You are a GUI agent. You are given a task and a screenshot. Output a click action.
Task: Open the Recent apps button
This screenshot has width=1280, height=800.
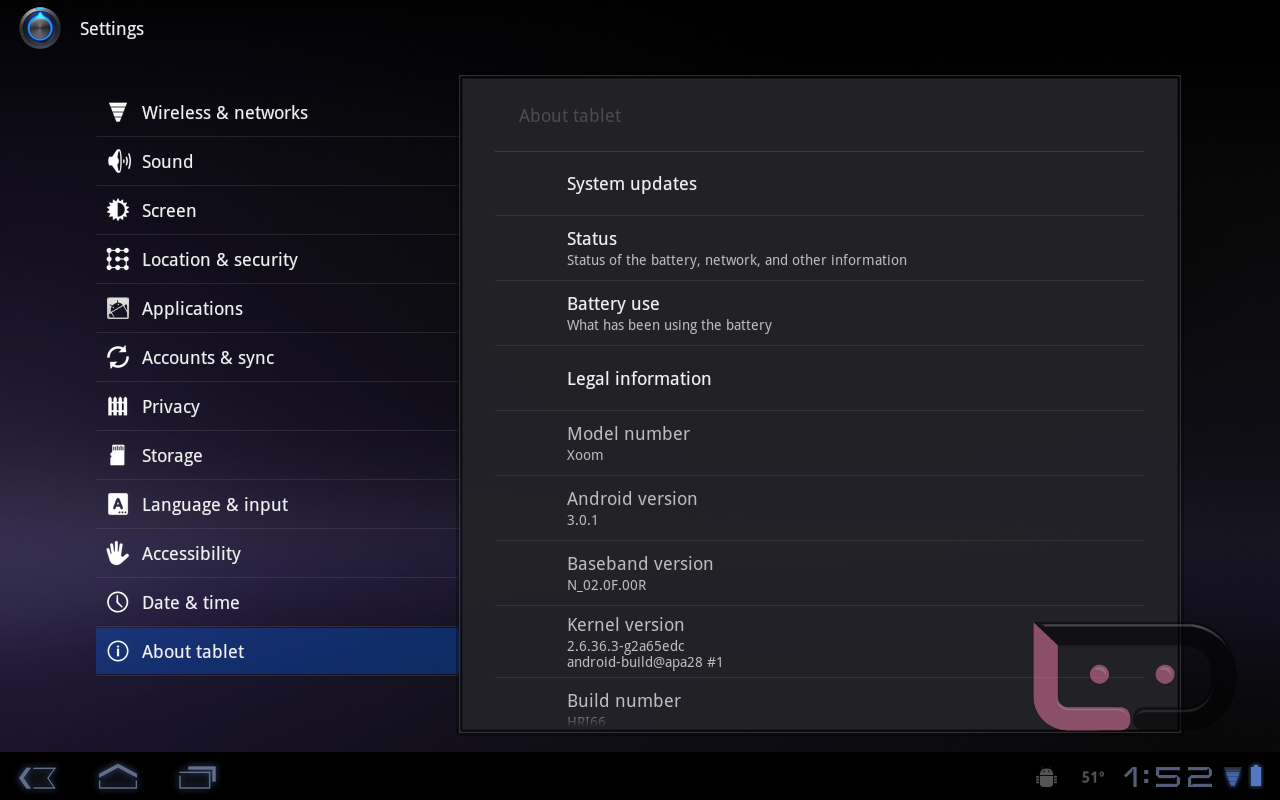click(x=197, y=777)
